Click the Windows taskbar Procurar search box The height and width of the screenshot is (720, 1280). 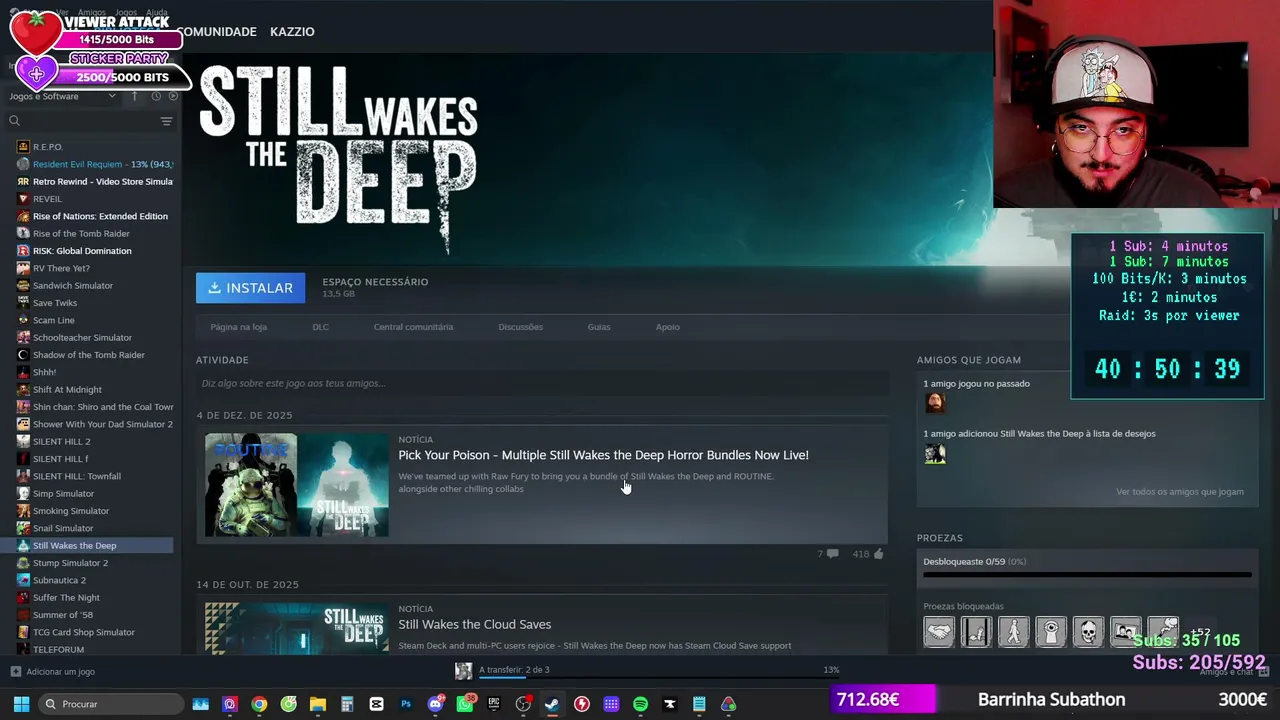[110, 704]
